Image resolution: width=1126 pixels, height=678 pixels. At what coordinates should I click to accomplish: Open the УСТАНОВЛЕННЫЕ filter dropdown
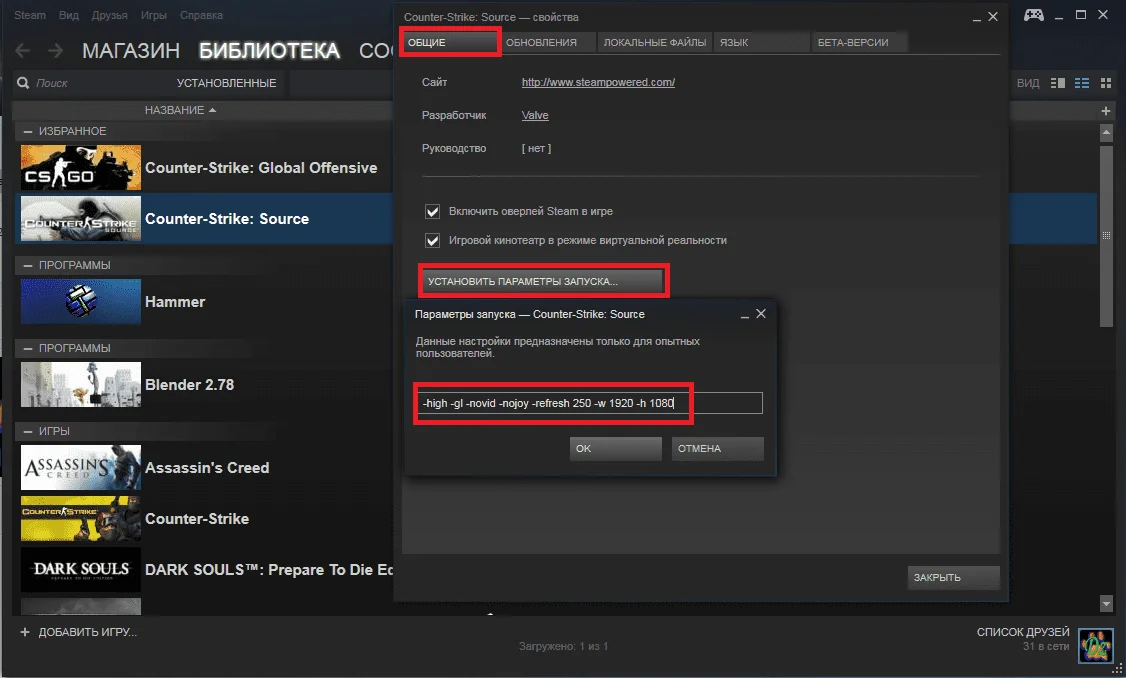(x=226, y=83)
